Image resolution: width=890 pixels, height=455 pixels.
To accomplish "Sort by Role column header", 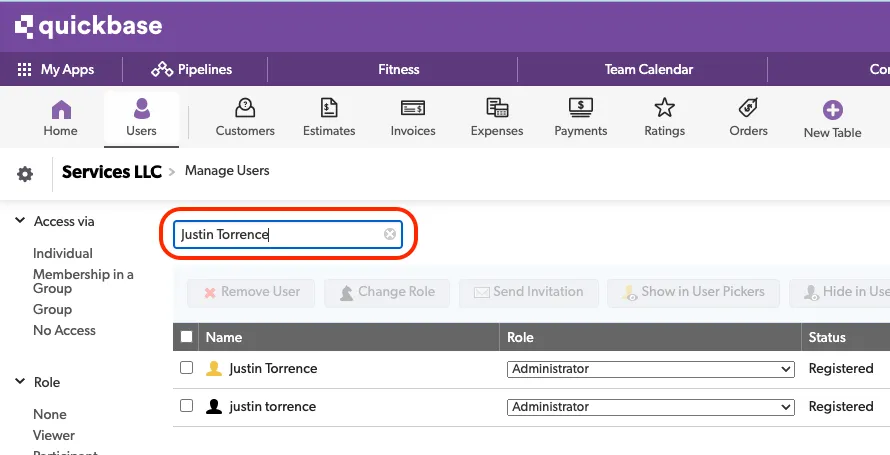I will tap(520, 338).
